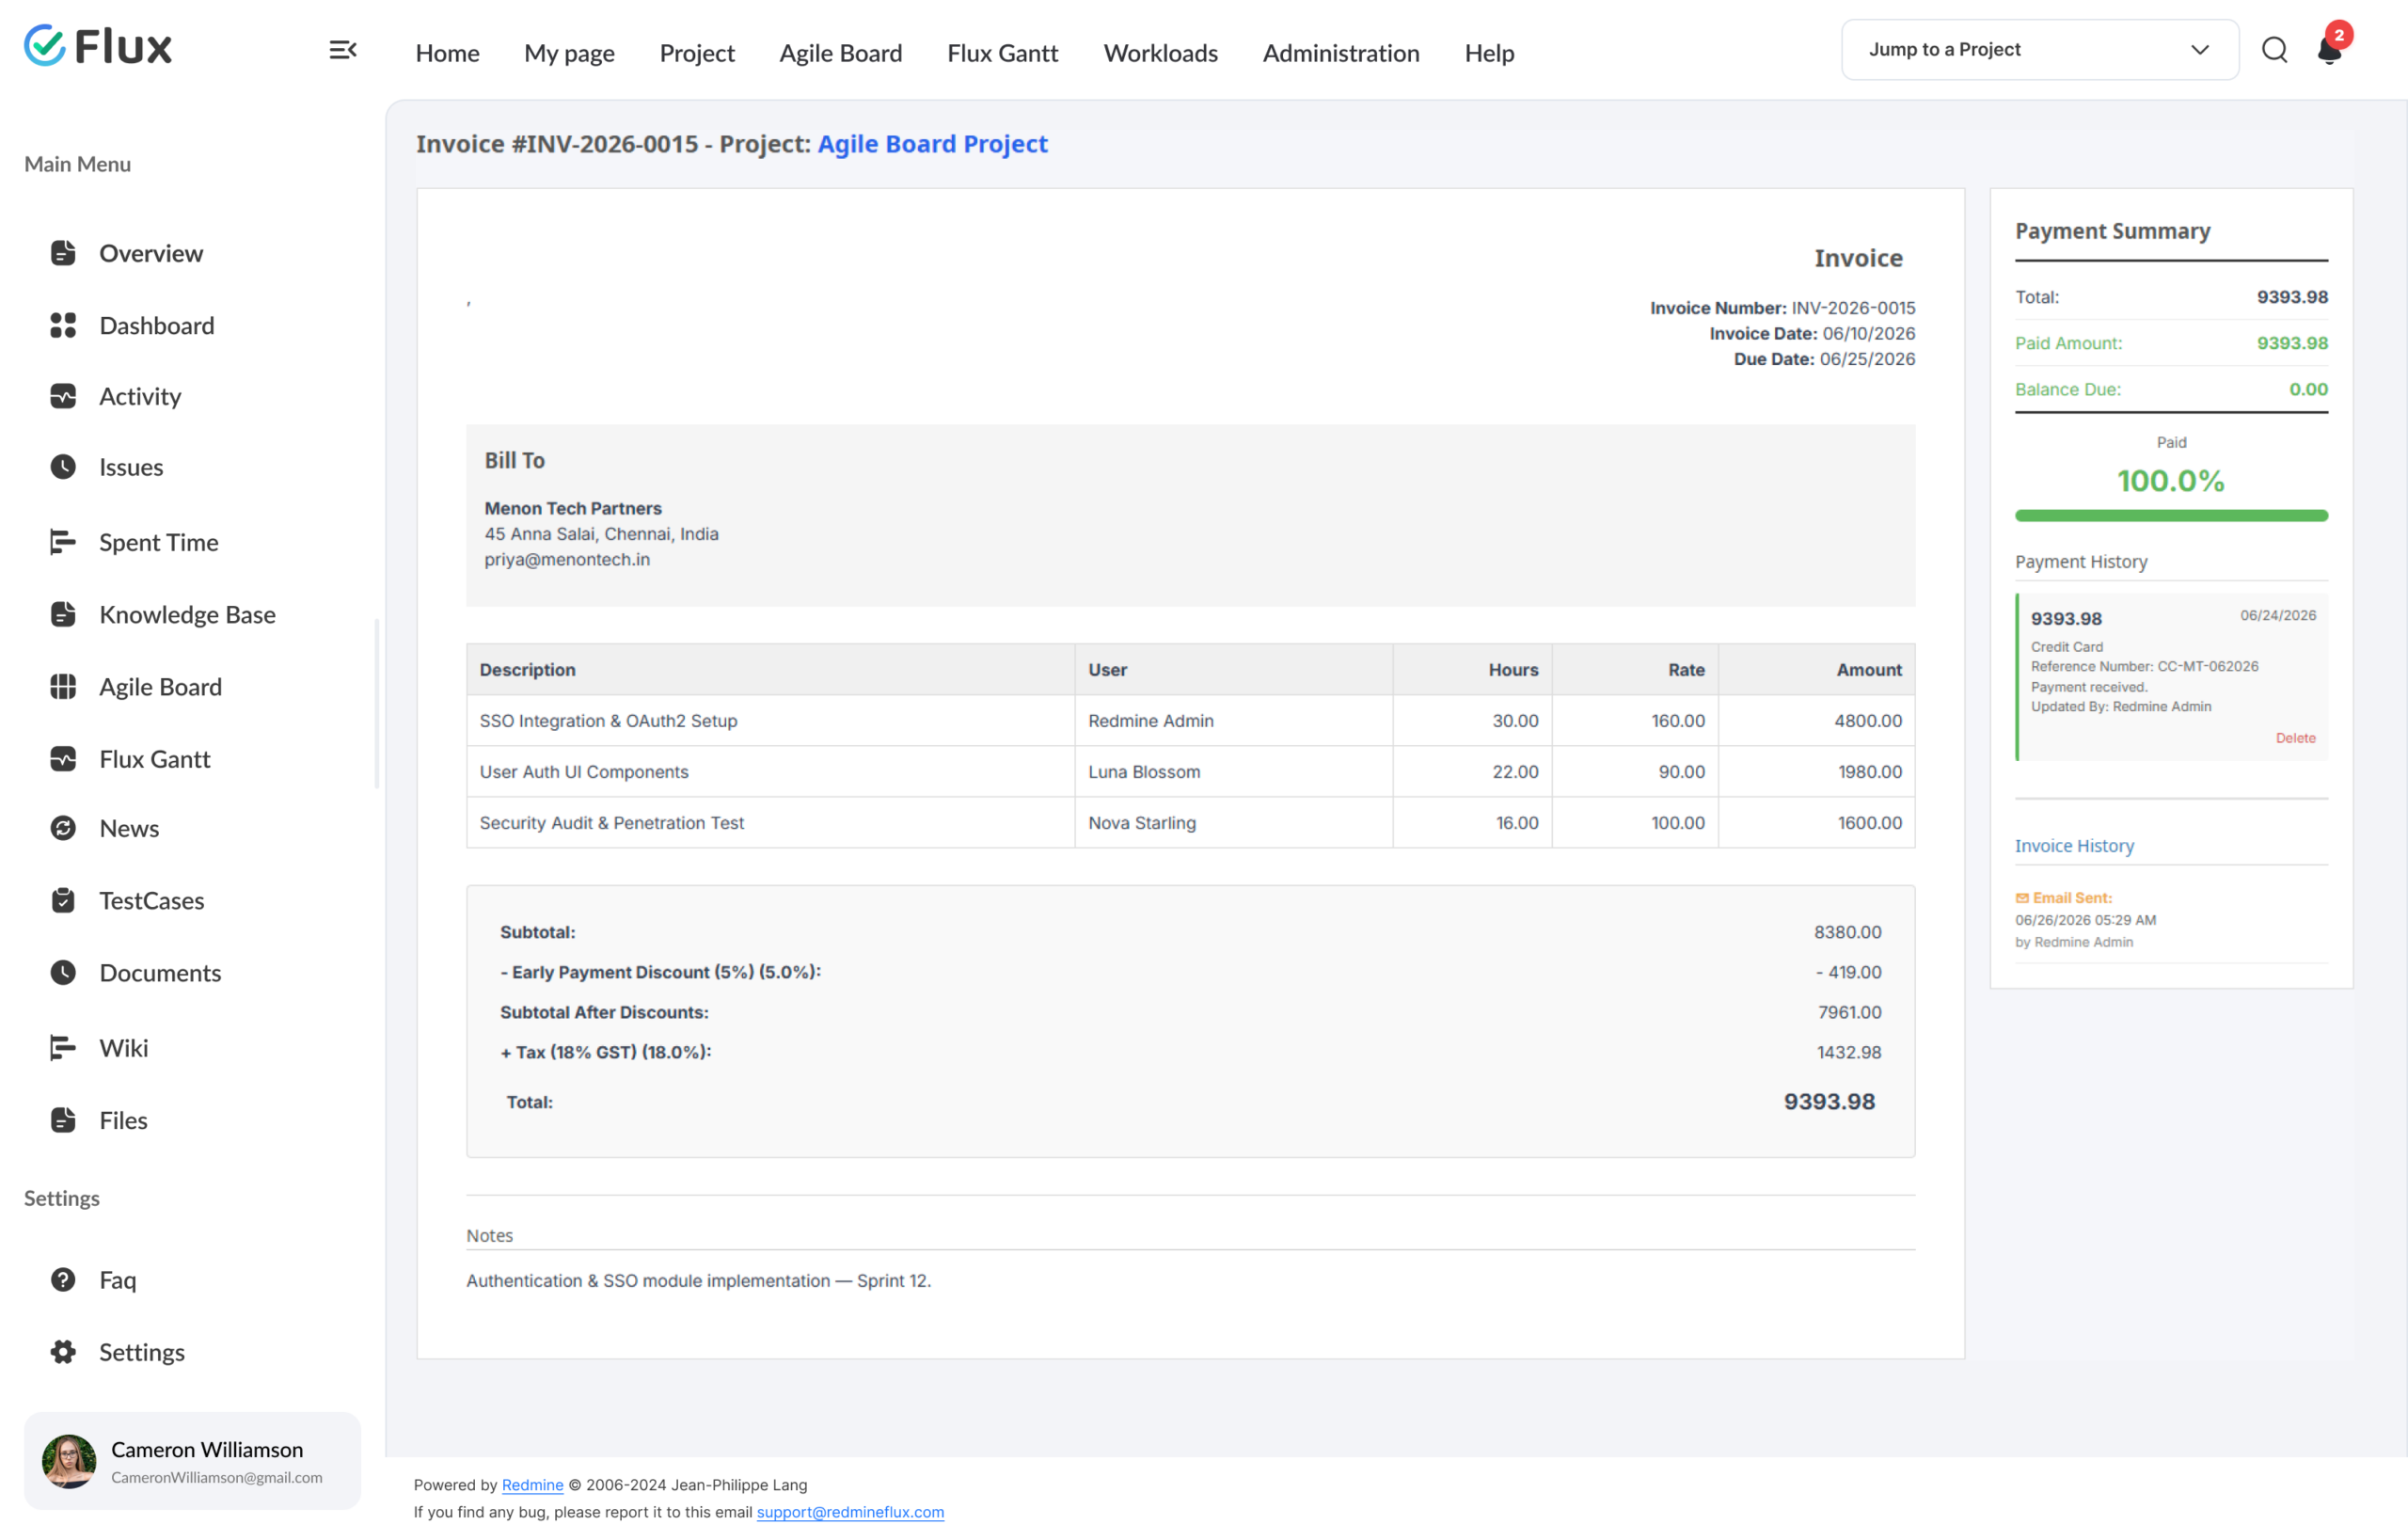Open Help in top navigation
The image size is (2408, 1540).
click(1489, 53)
